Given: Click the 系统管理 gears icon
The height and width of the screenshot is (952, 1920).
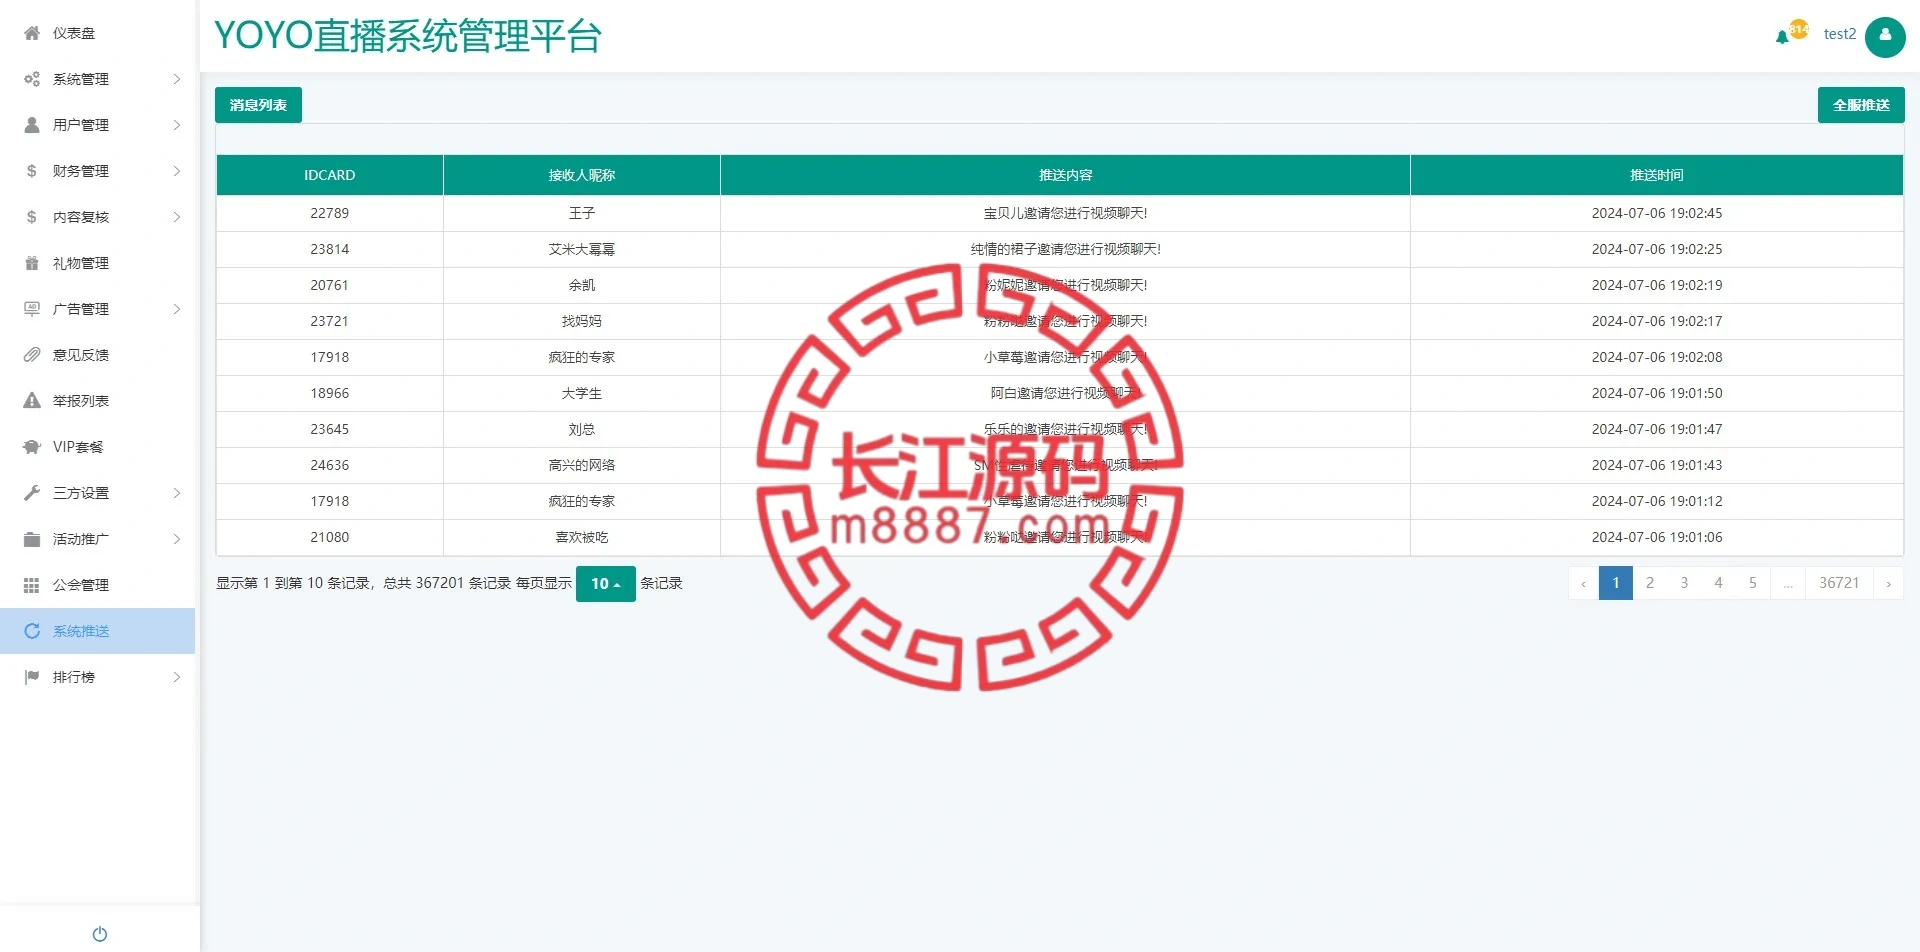Looking at the screenshot, I should [x=32, y=79].
